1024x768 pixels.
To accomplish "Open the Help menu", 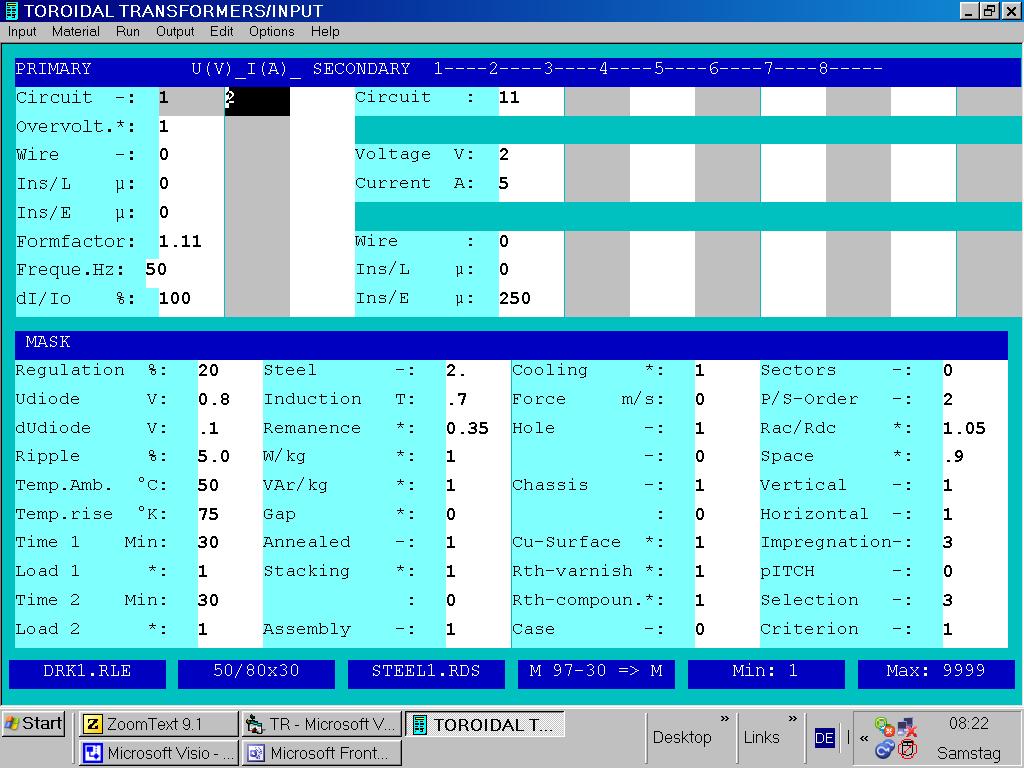I will tap(325, 31).
